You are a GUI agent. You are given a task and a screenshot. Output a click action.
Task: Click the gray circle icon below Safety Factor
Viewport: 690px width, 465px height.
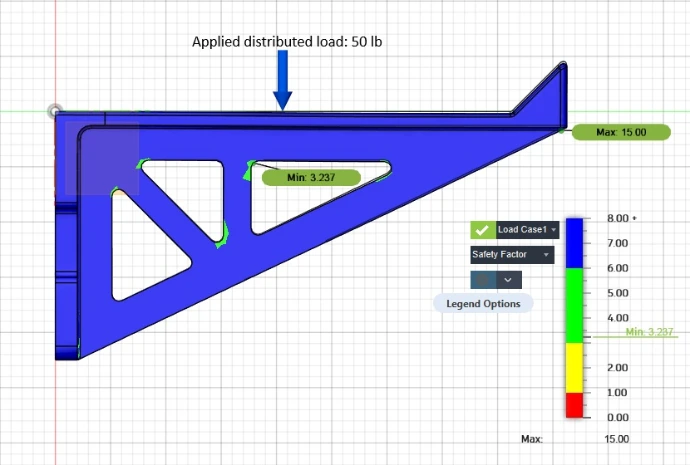tap(482, 280)
